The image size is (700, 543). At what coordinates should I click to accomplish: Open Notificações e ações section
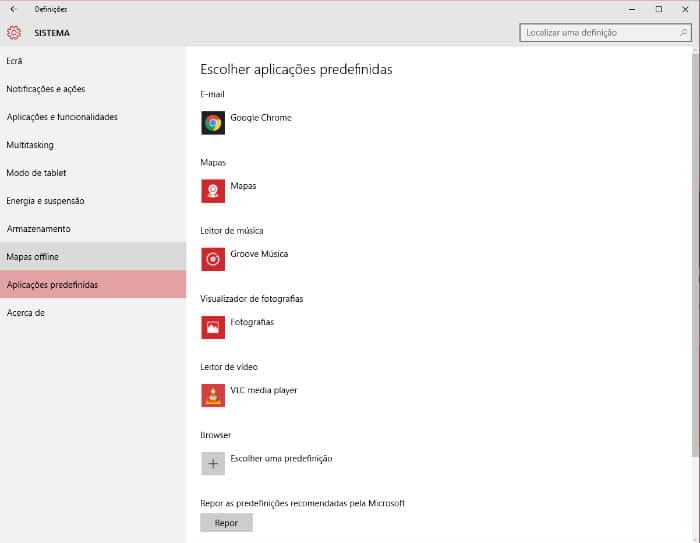coord(93,89)
